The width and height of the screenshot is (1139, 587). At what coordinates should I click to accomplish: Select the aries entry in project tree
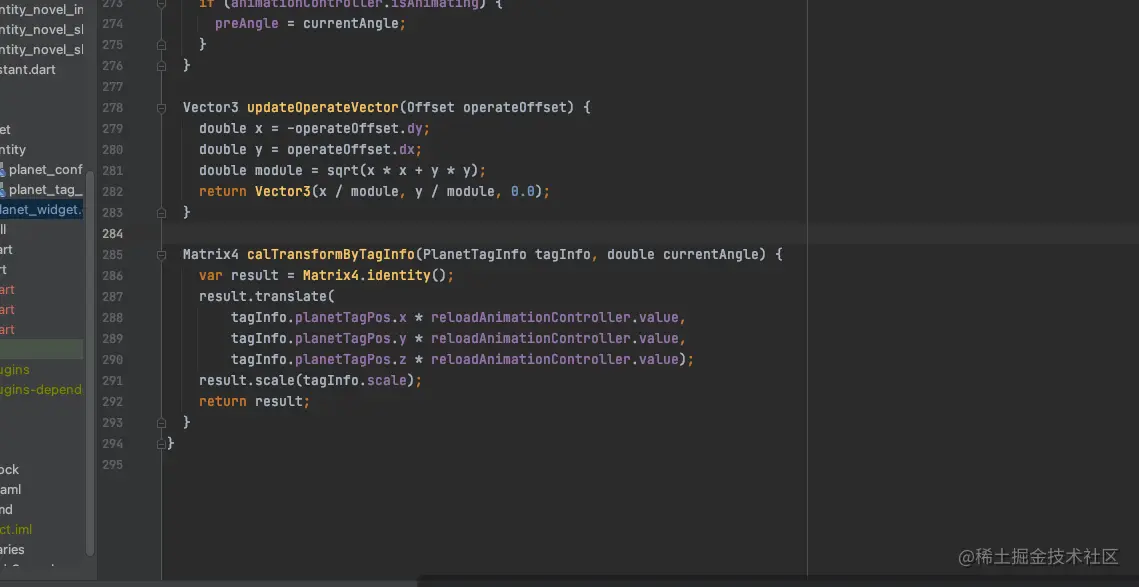coord(12,549)
